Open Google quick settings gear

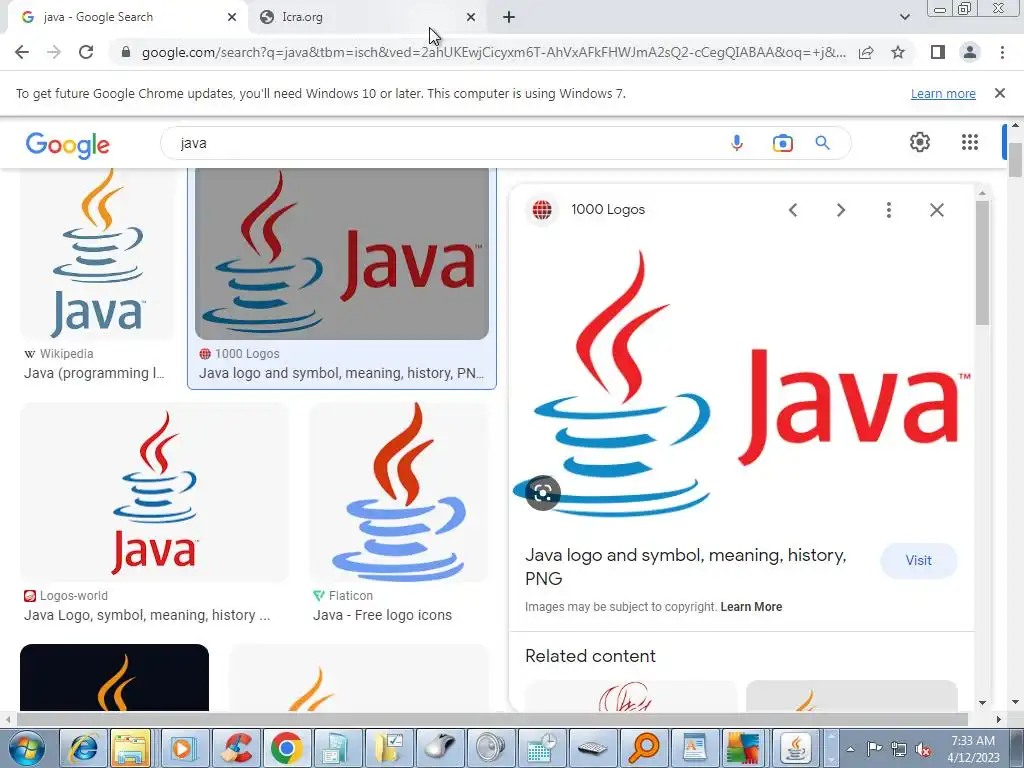[920, 142]
